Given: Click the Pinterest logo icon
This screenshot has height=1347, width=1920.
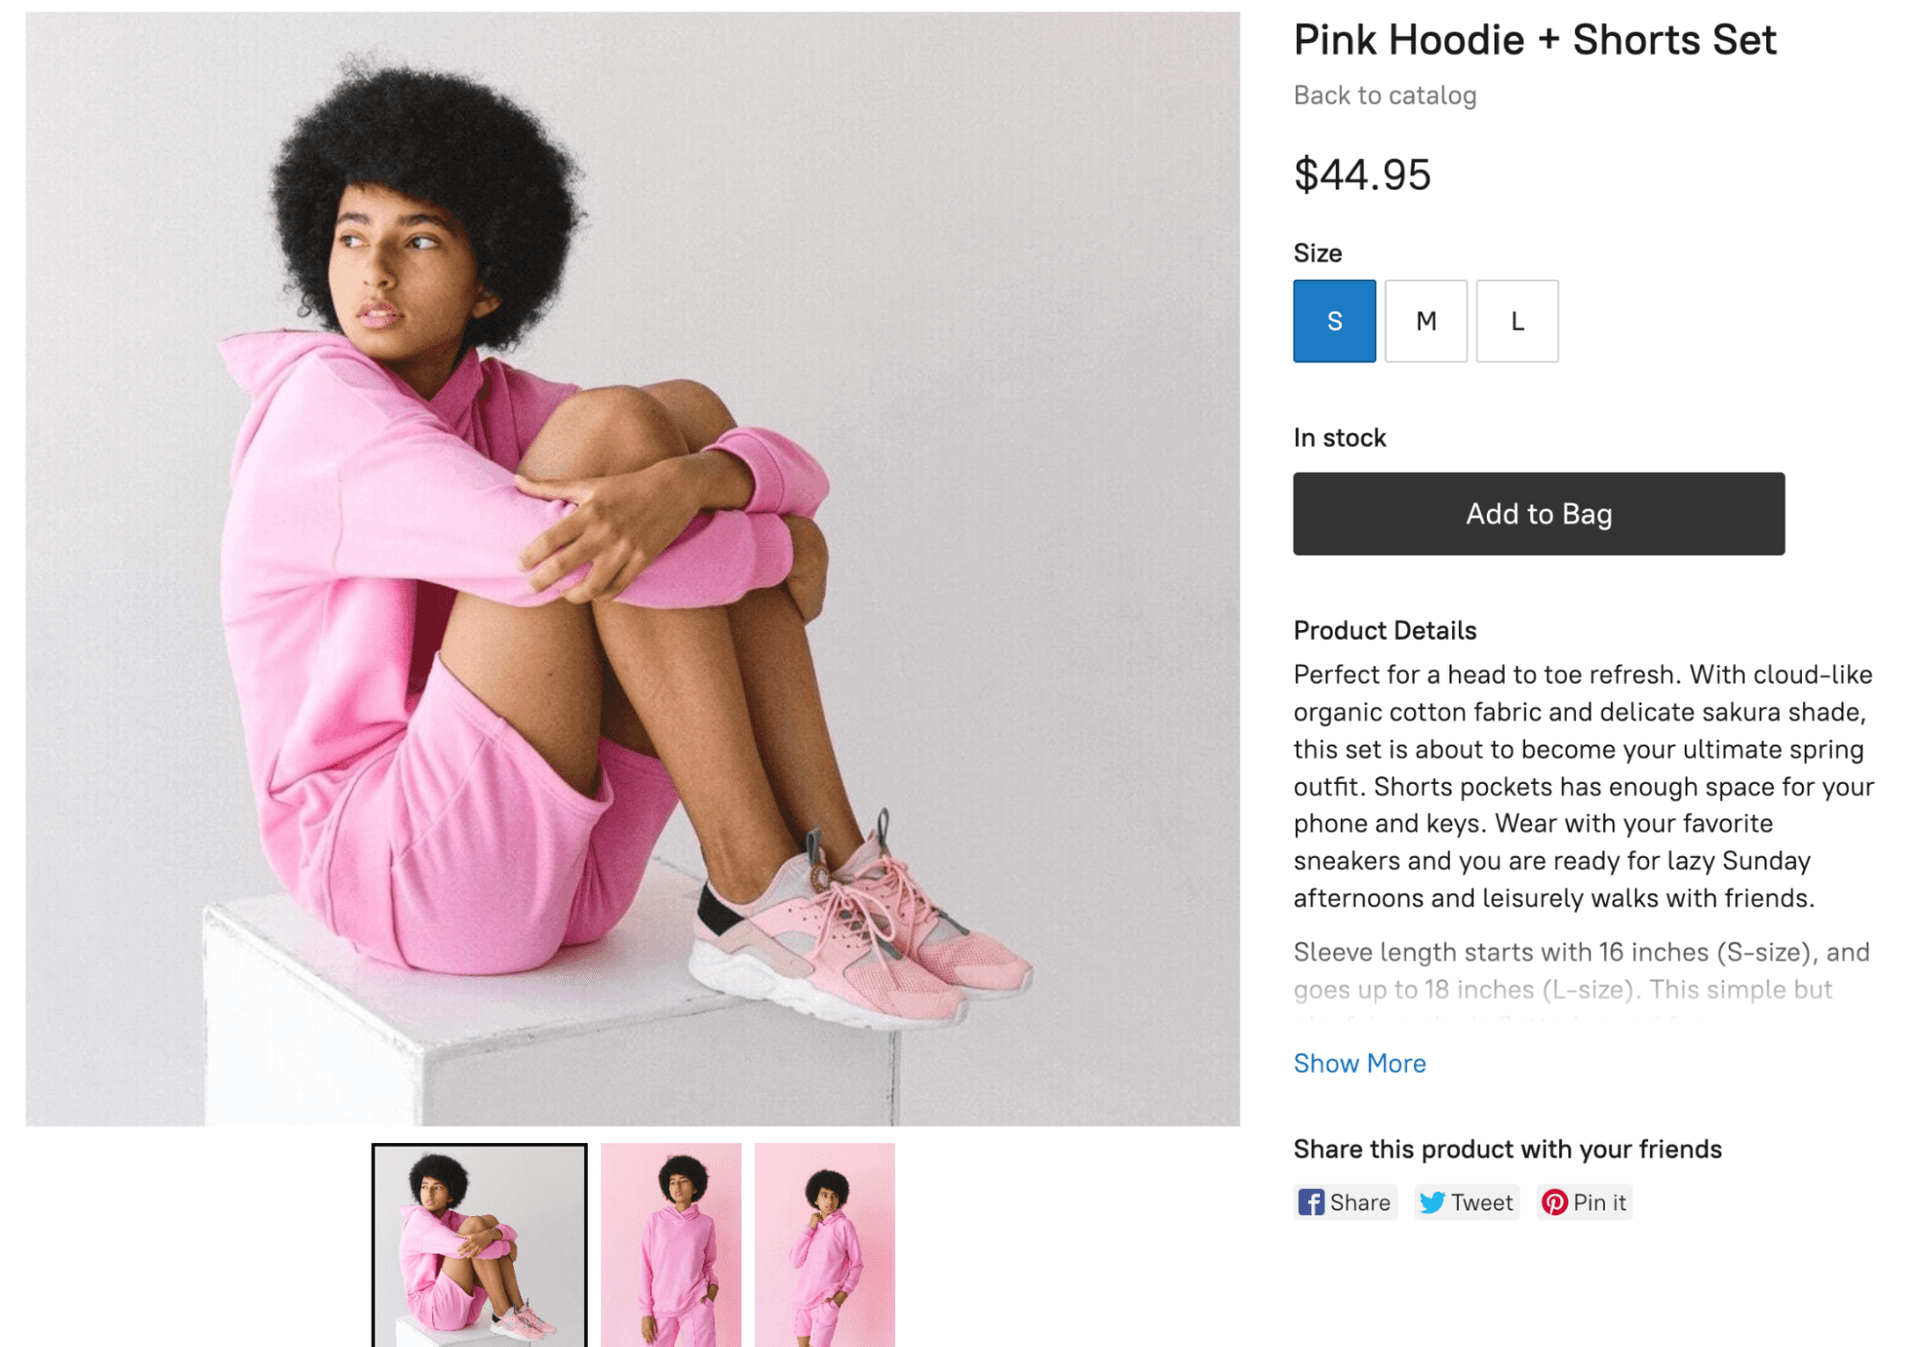Looking at the screenshot, I should [x=1553, y=1202].
